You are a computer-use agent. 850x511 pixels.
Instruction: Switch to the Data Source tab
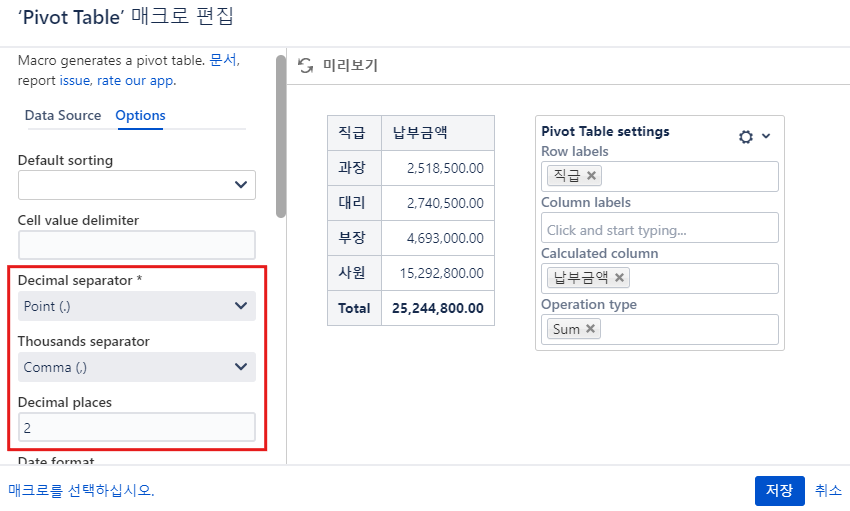(x=63, y=115)
